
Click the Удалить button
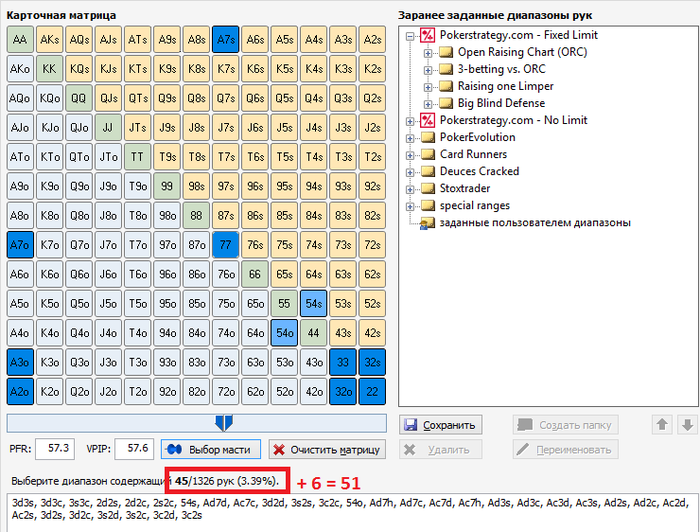[x=441, y=449]
